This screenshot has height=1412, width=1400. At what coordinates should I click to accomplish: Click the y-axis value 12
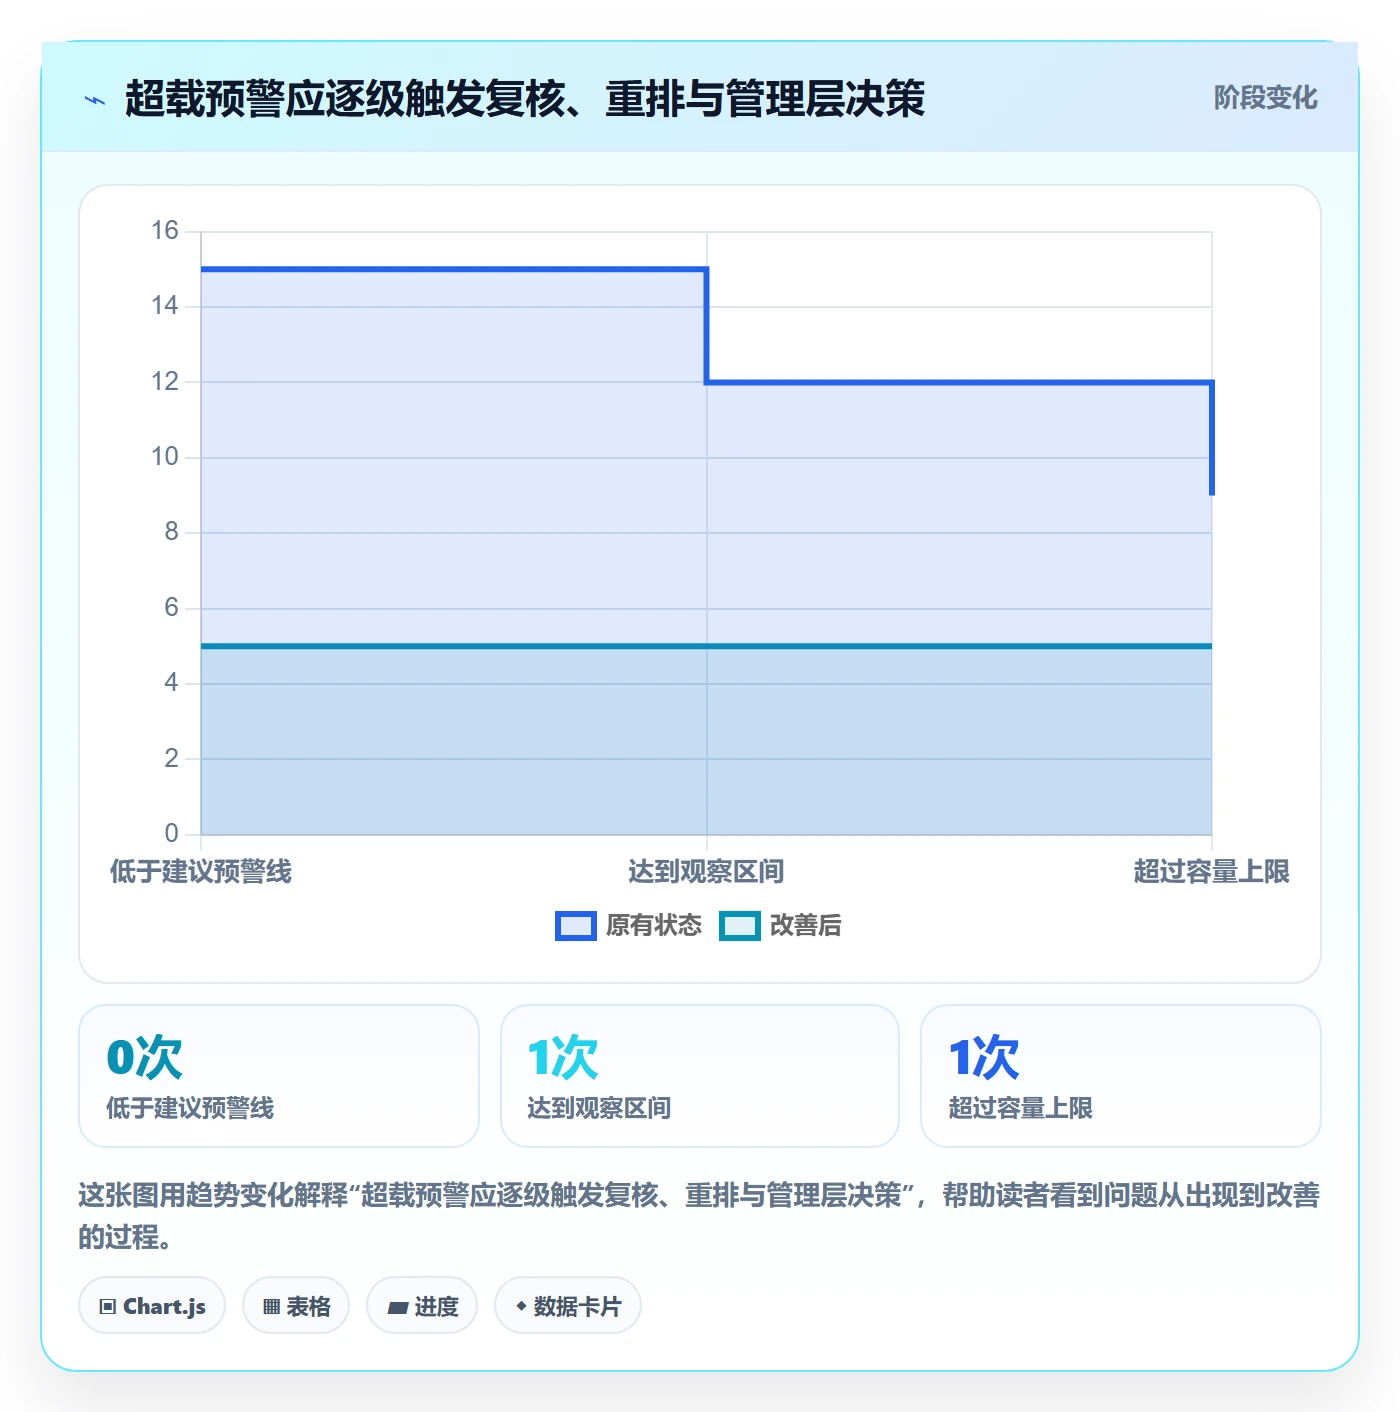pyautogui.click(x=165, y=381)
